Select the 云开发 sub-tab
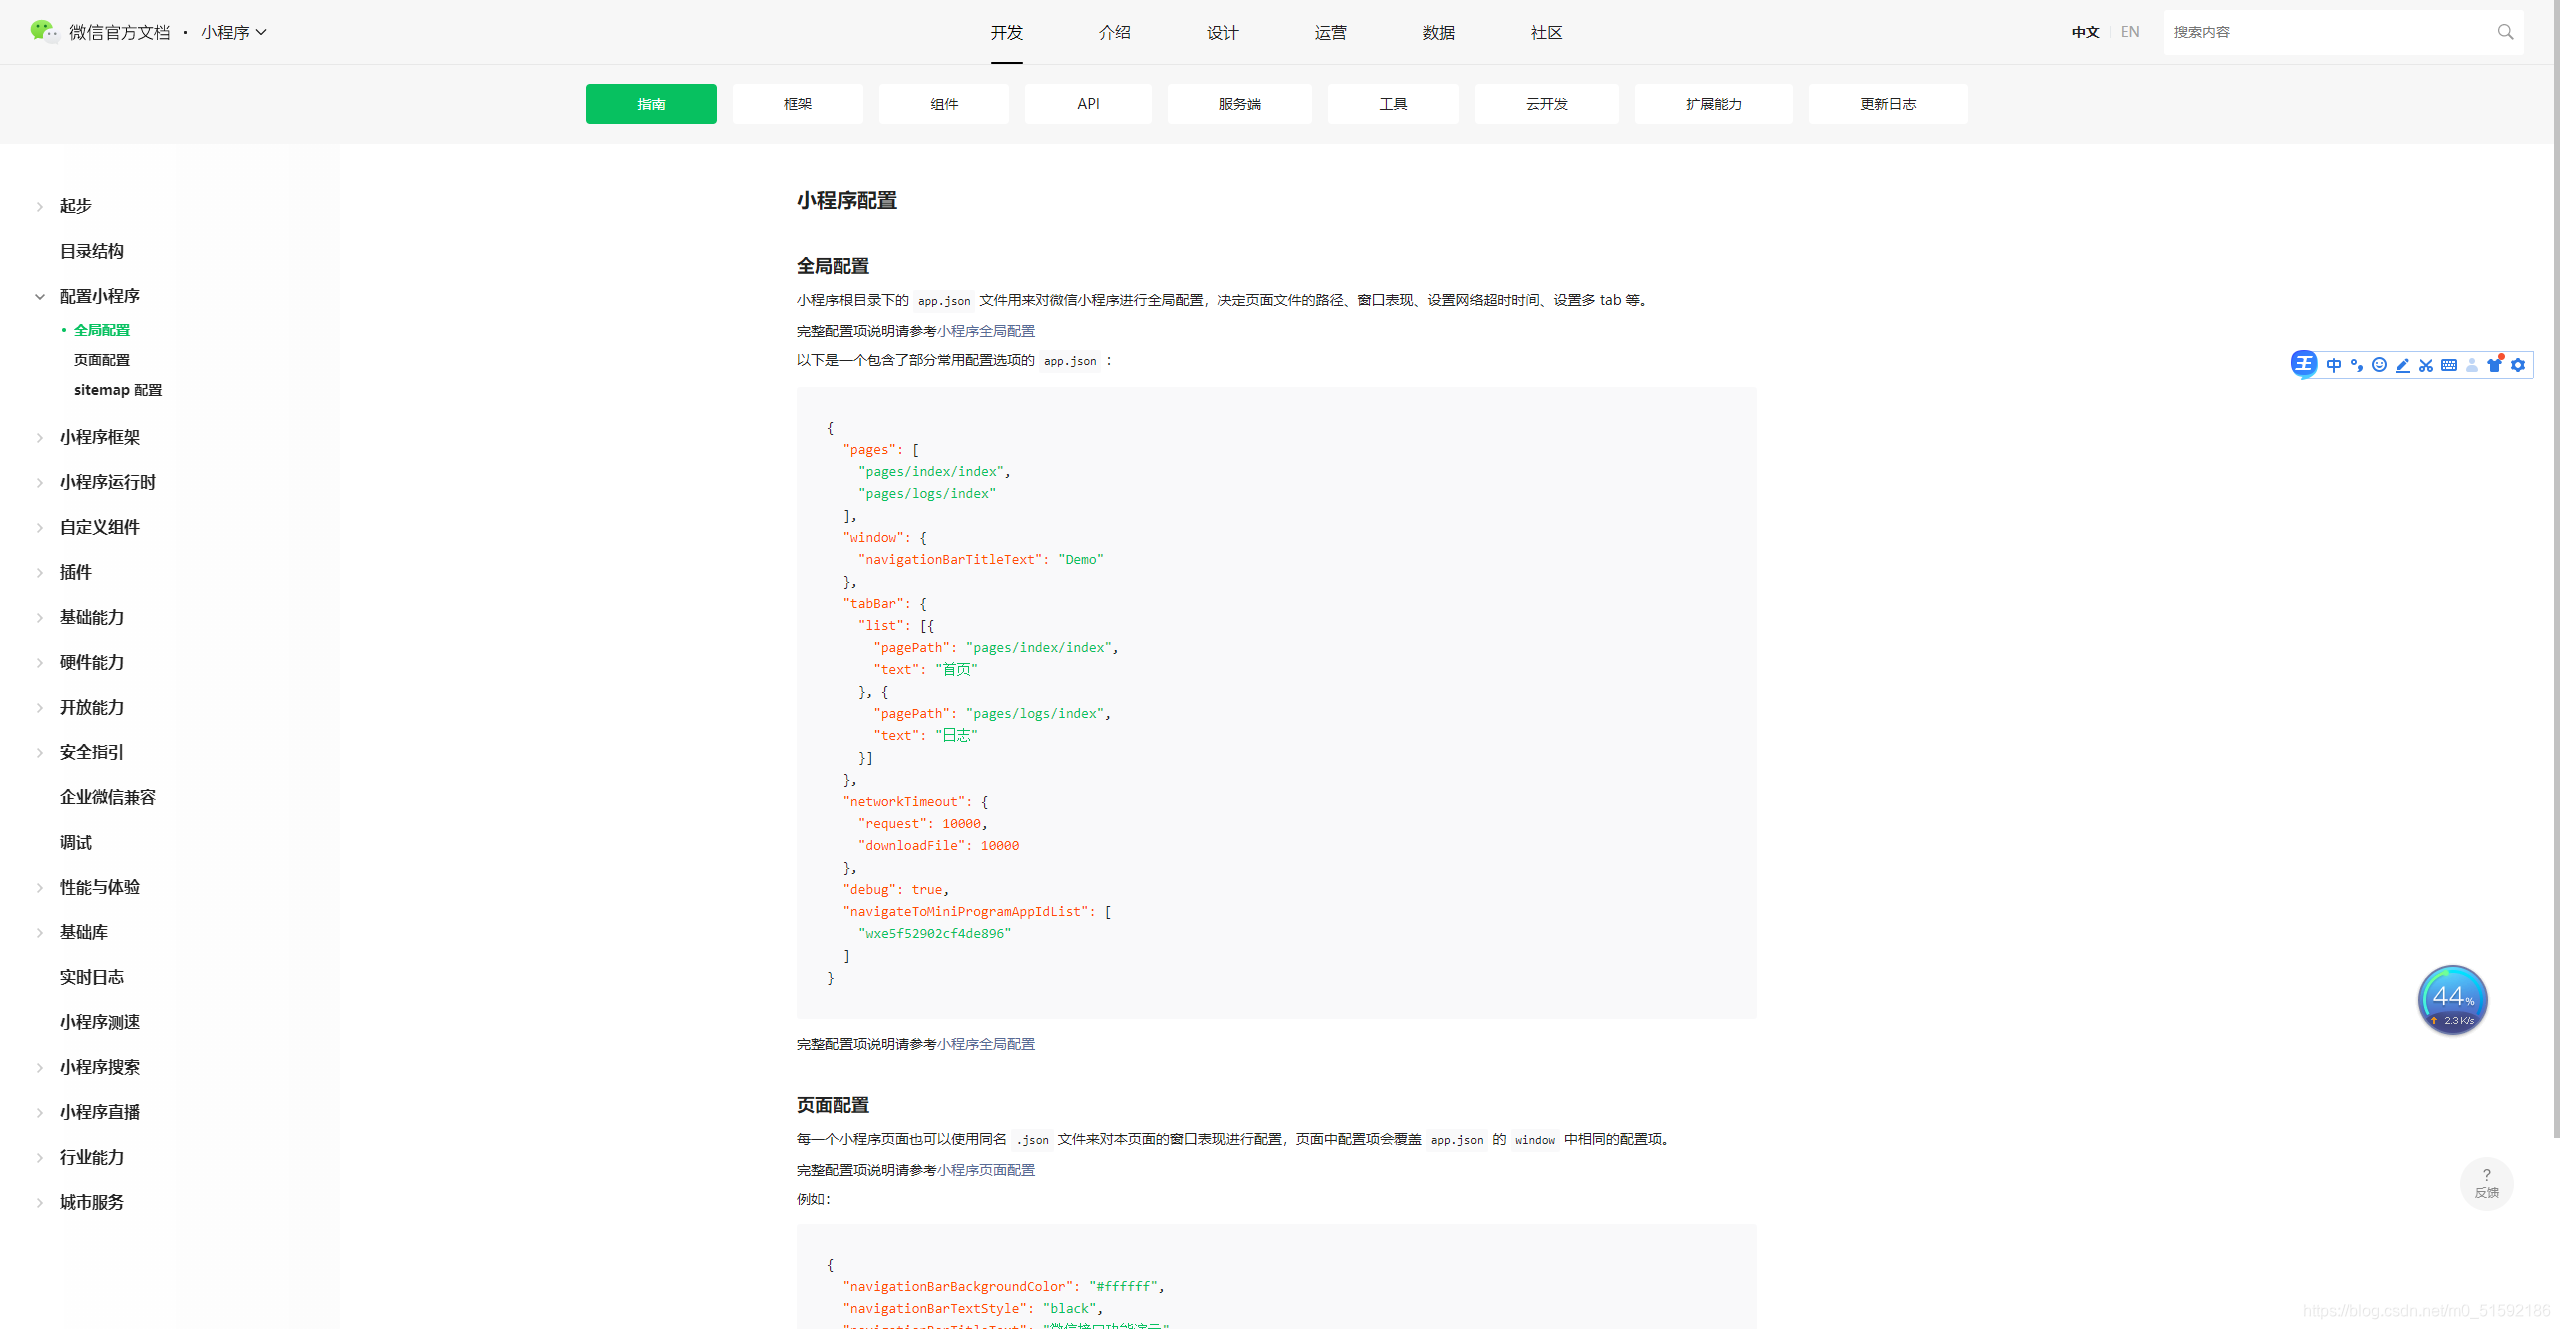 (x=1547, y=104)
